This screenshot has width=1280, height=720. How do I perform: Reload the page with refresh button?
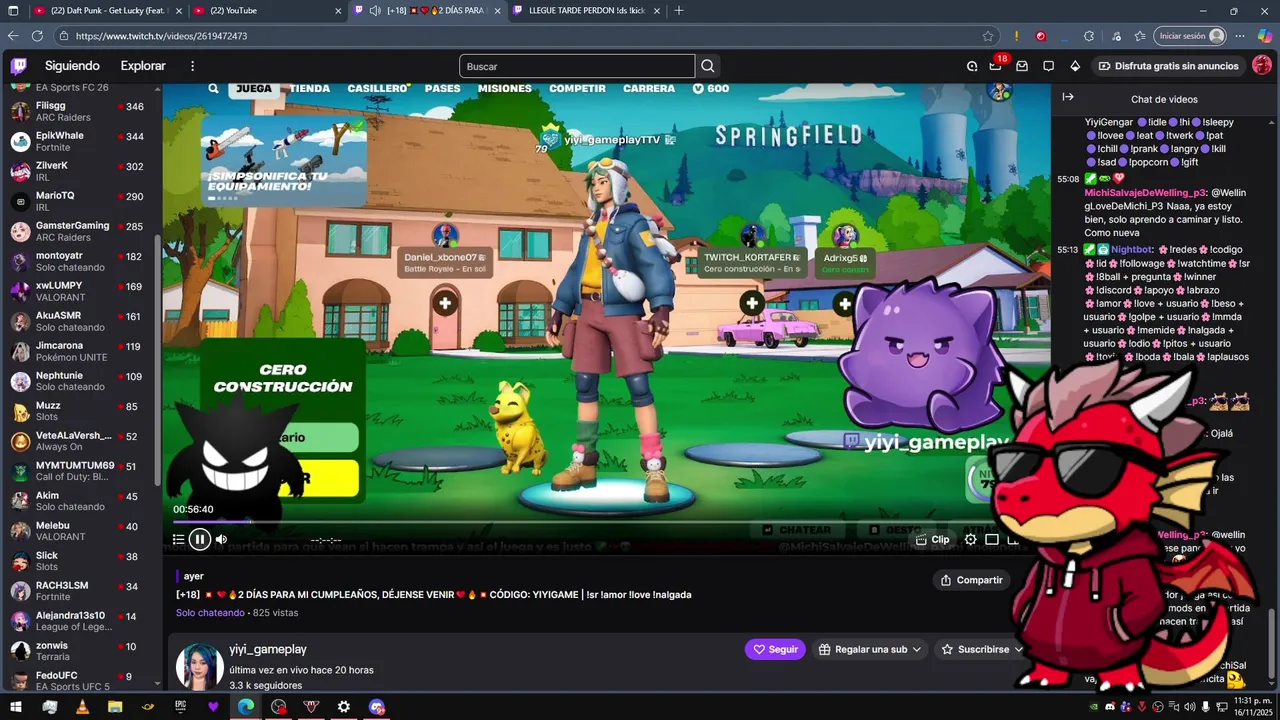tap(37, 36)
